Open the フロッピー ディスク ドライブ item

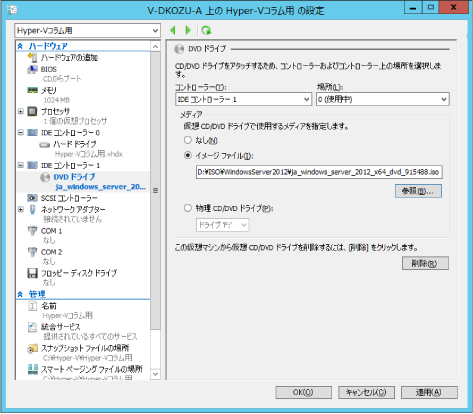pyautogui.click(x=79, y=273)
